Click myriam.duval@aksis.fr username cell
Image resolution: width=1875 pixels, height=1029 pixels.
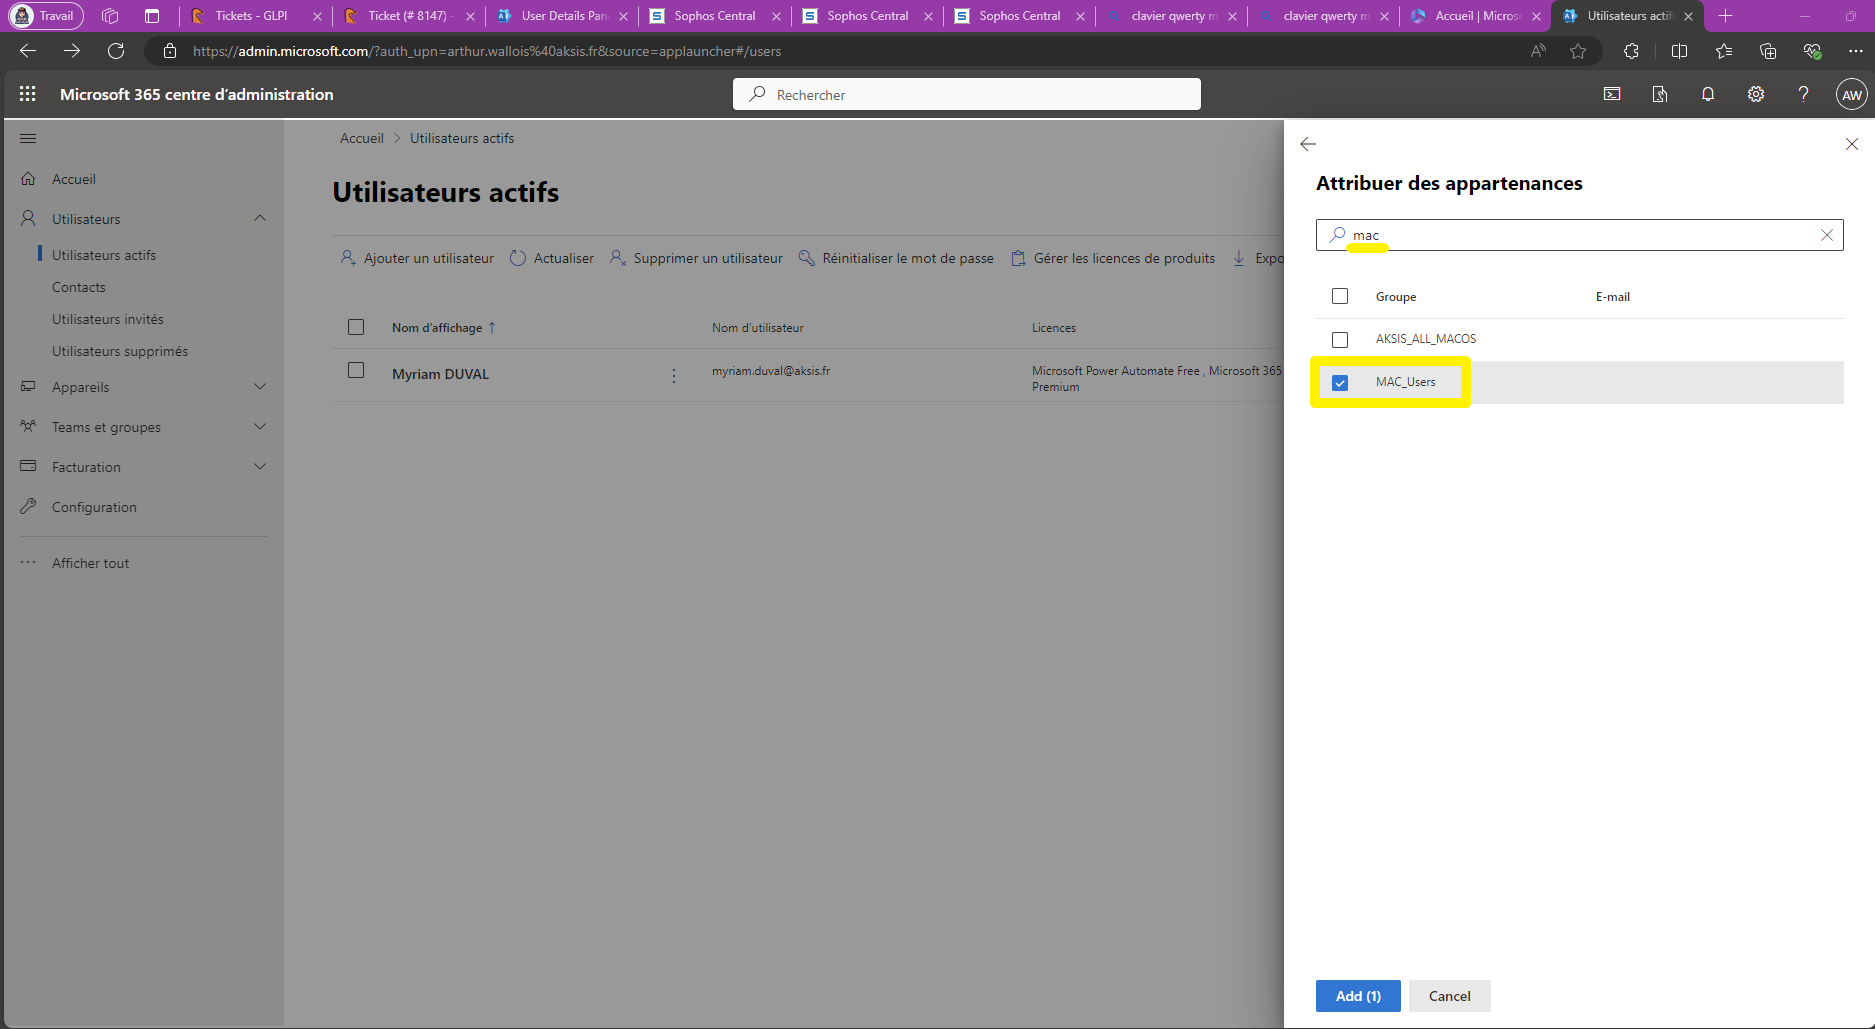(771, 371)
